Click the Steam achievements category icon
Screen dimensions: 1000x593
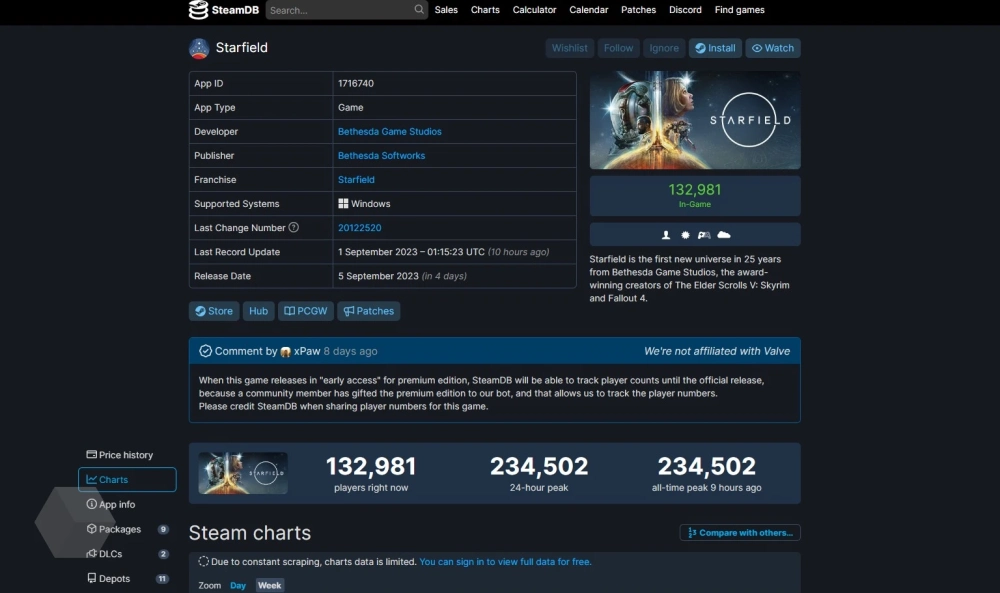coord(685,235)
